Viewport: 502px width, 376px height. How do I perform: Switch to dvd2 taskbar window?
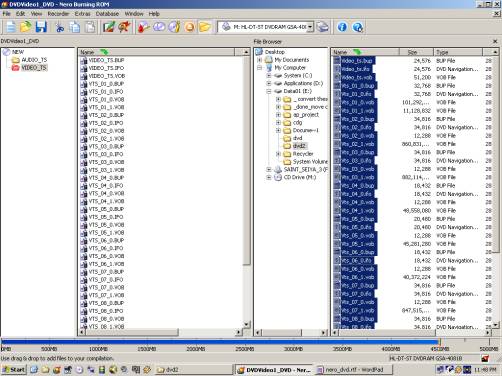click(x=193, y=369)
